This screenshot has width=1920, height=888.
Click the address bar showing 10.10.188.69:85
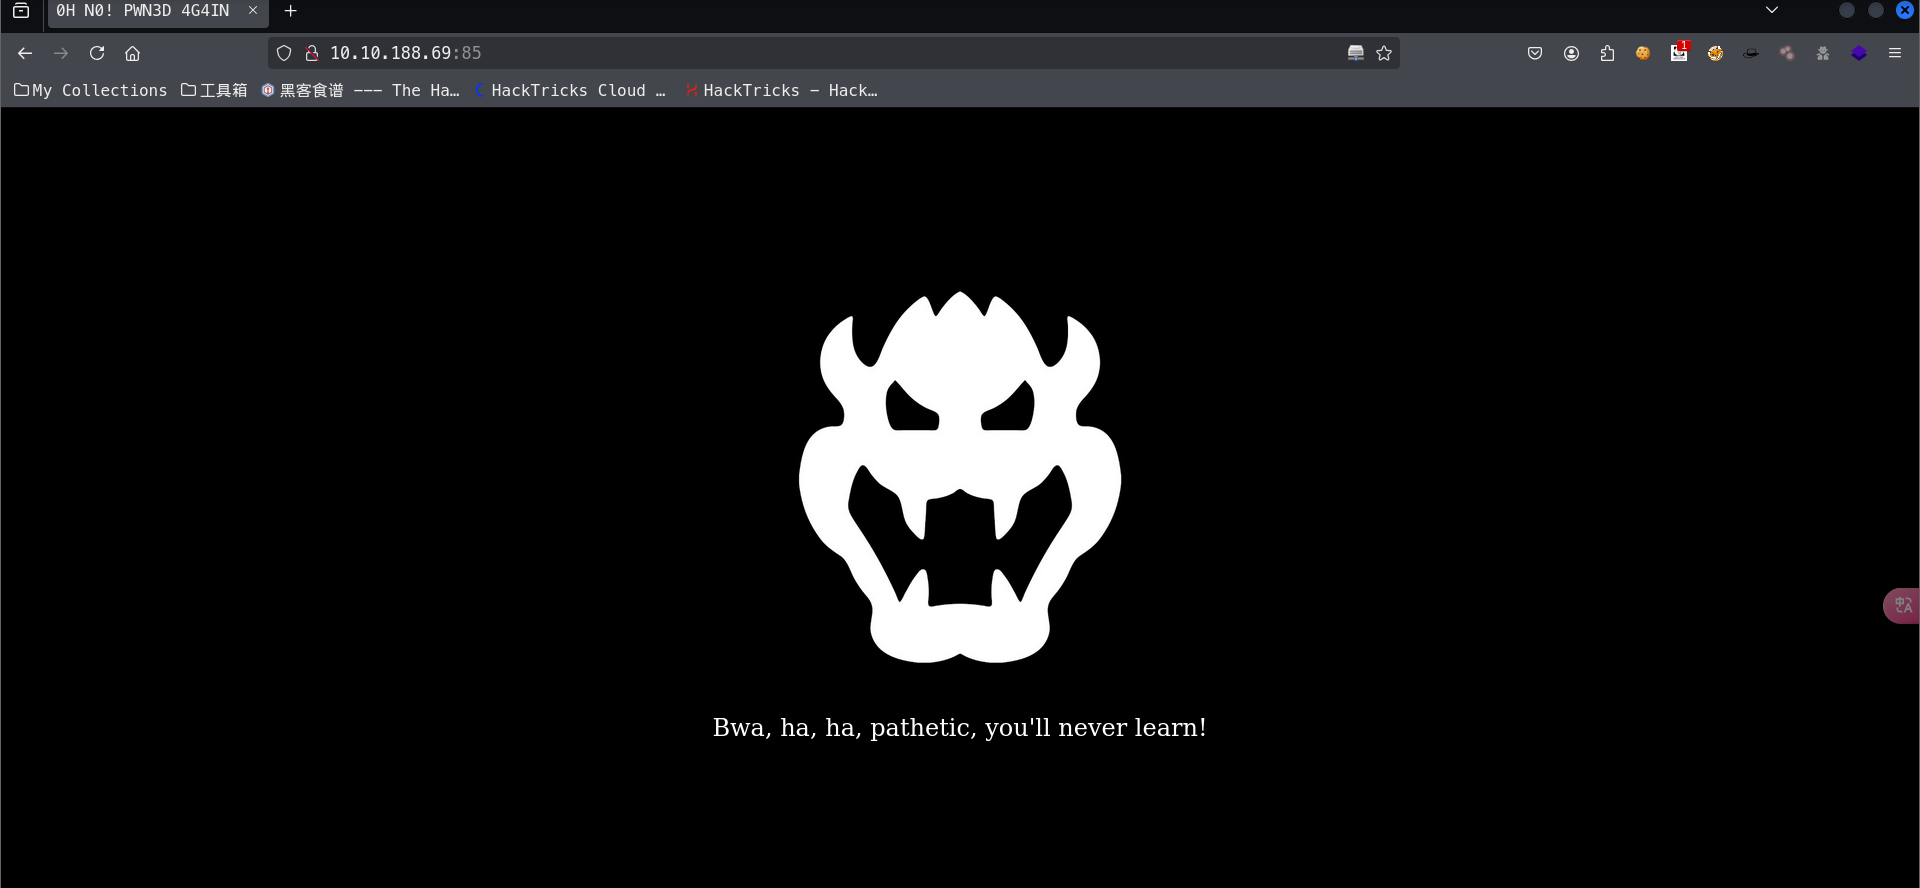coord(832,53)
